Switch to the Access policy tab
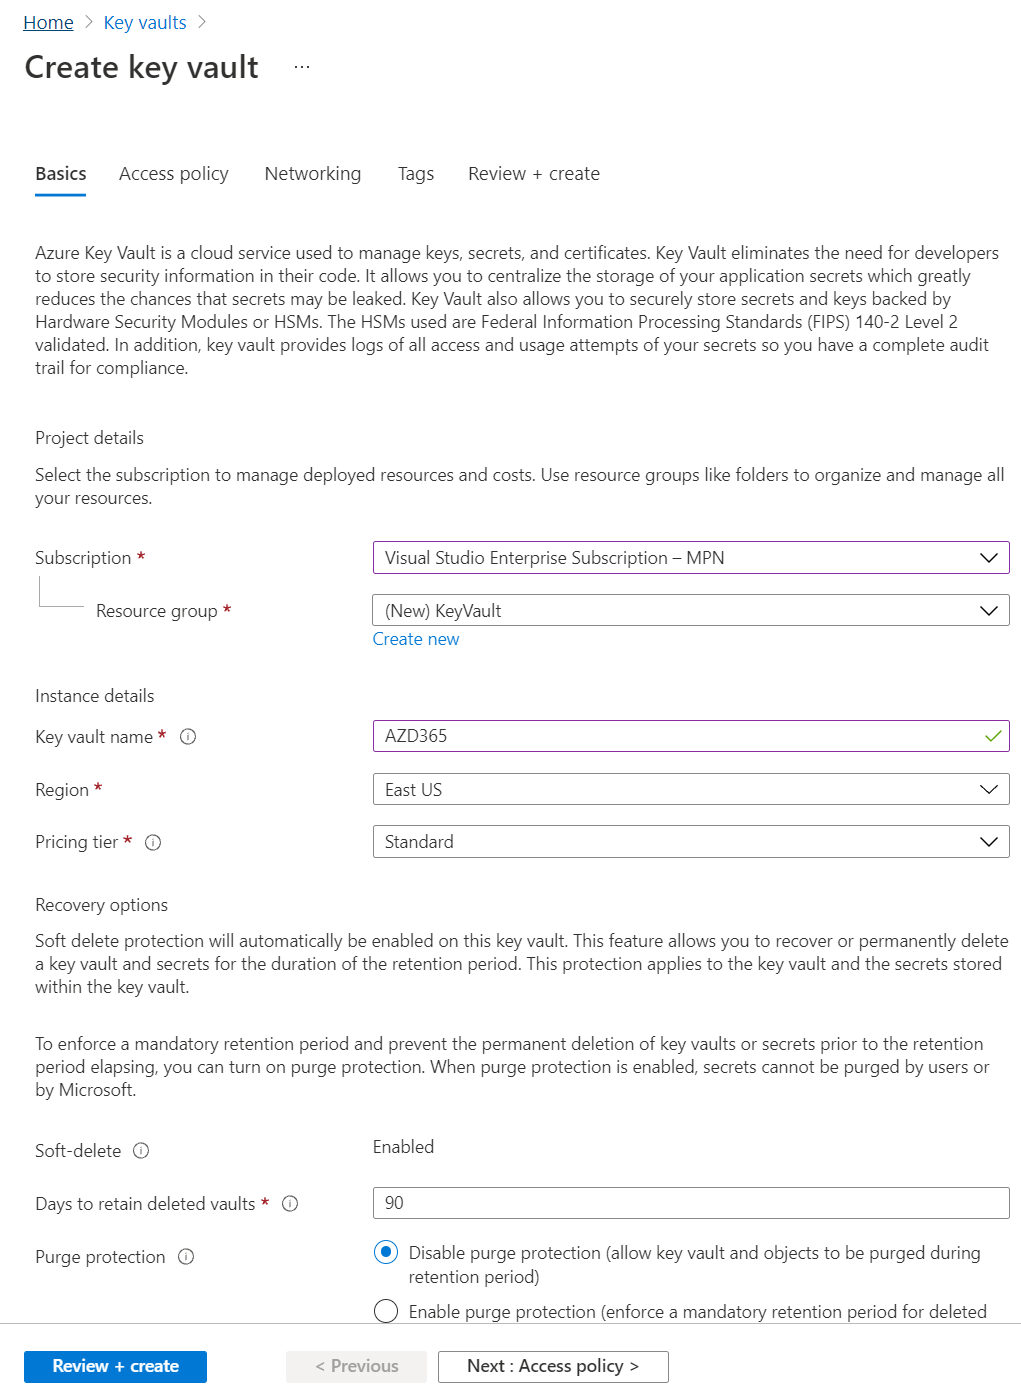The width and height of the screenshot is (1021, 1399). pyautogui.click(x=173, y=173)
